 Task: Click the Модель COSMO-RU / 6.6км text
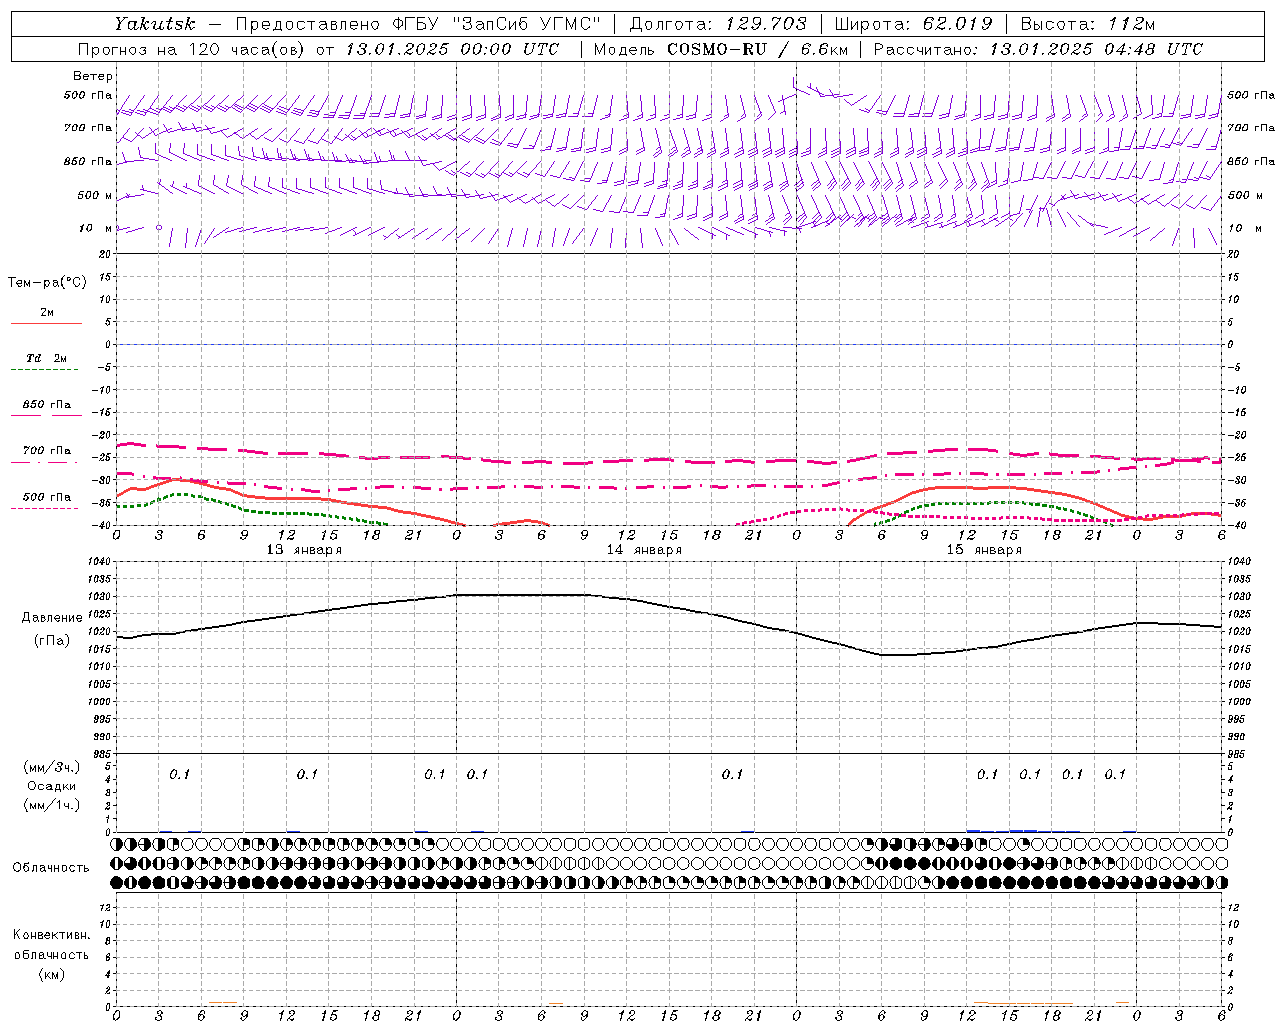point(720,49)
